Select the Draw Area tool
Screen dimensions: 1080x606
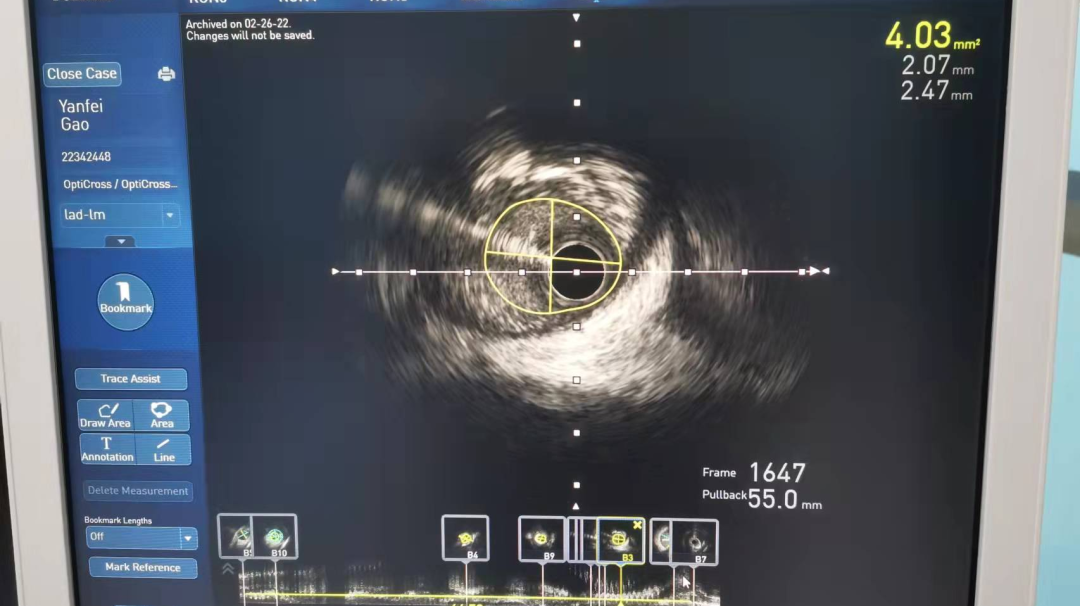click(106, 415)
